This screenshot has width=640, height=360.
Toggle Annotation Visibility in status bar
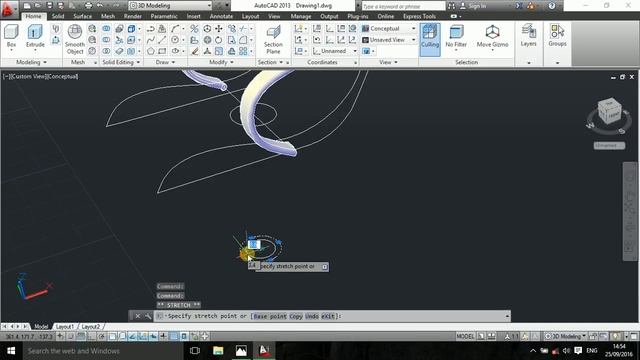pyautogui.click(x=524, y=336)
